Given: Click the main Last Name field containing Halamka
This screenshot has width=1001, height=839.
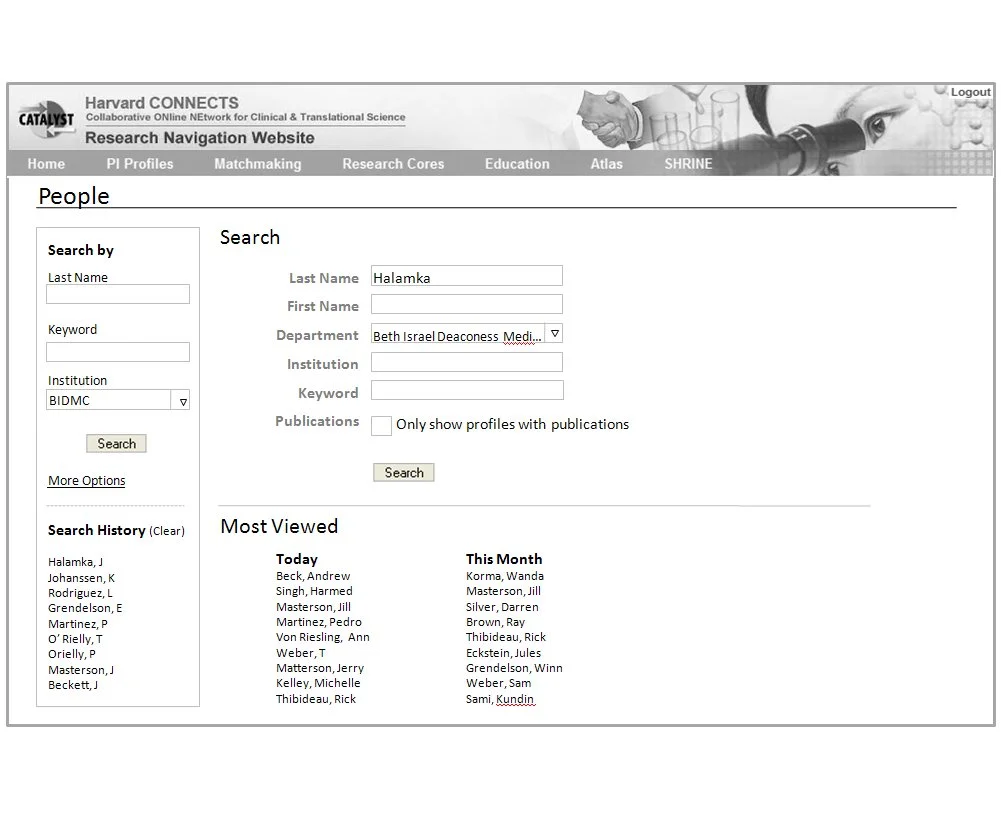Looking at the screenshot, I should (x=467, y=276).
